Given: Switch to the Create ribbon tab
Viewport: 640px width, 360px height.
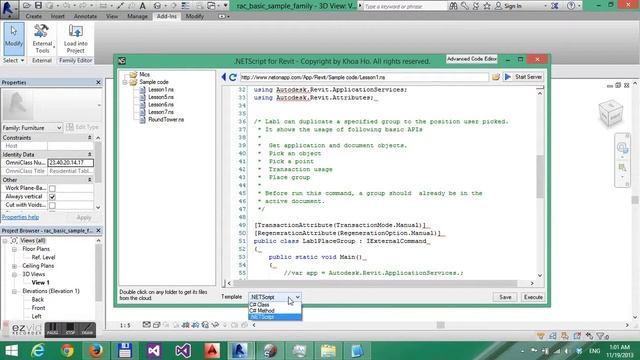Looking at the screenshot, I should coord(33,16).
